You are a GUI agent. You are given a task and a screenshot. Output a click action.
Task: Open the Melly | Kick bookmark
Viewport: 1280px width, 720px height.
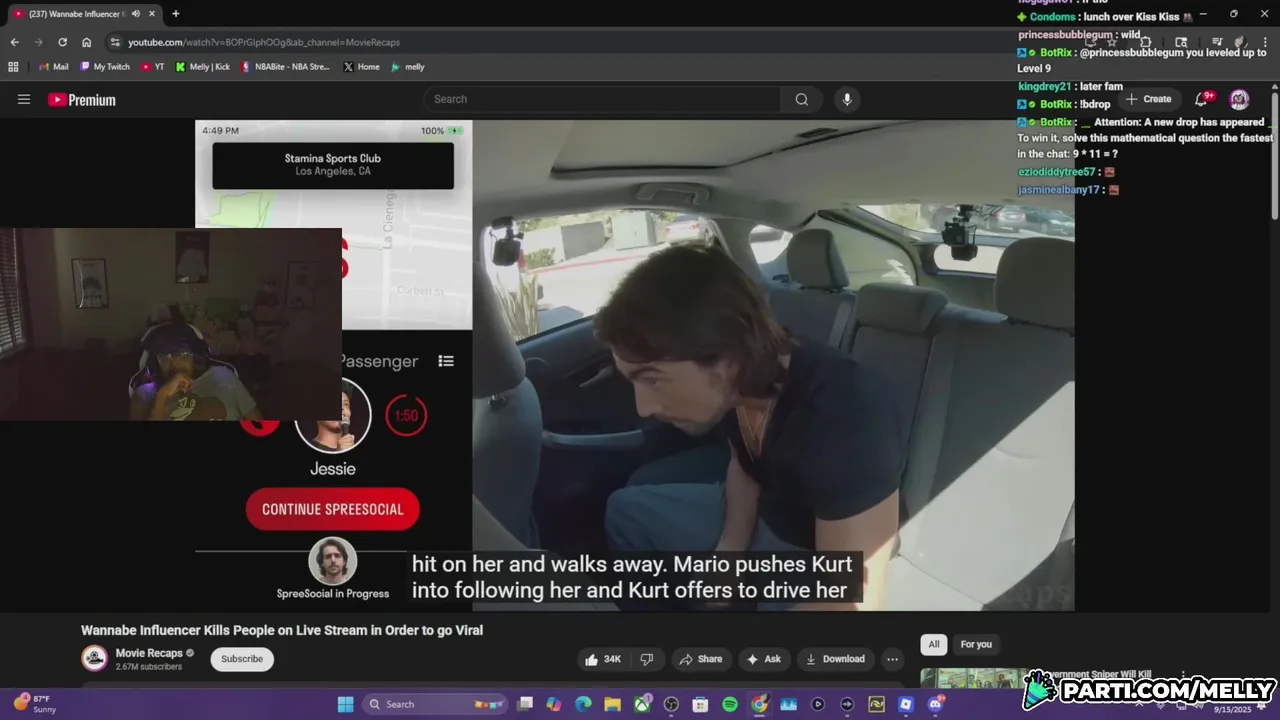pos(203,67)
